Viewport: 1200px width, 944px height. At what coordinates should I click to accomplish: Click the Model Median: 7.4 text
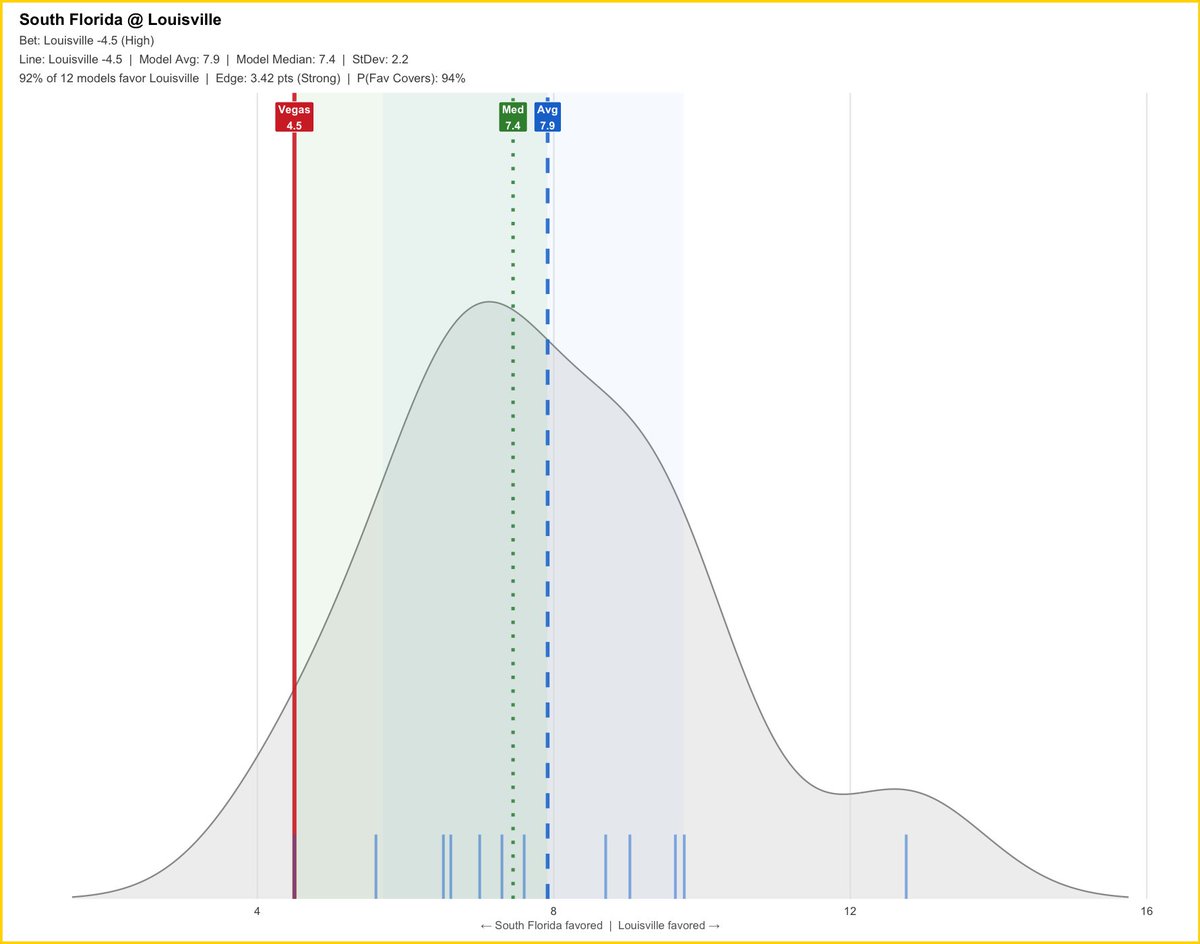click(285, 60)
